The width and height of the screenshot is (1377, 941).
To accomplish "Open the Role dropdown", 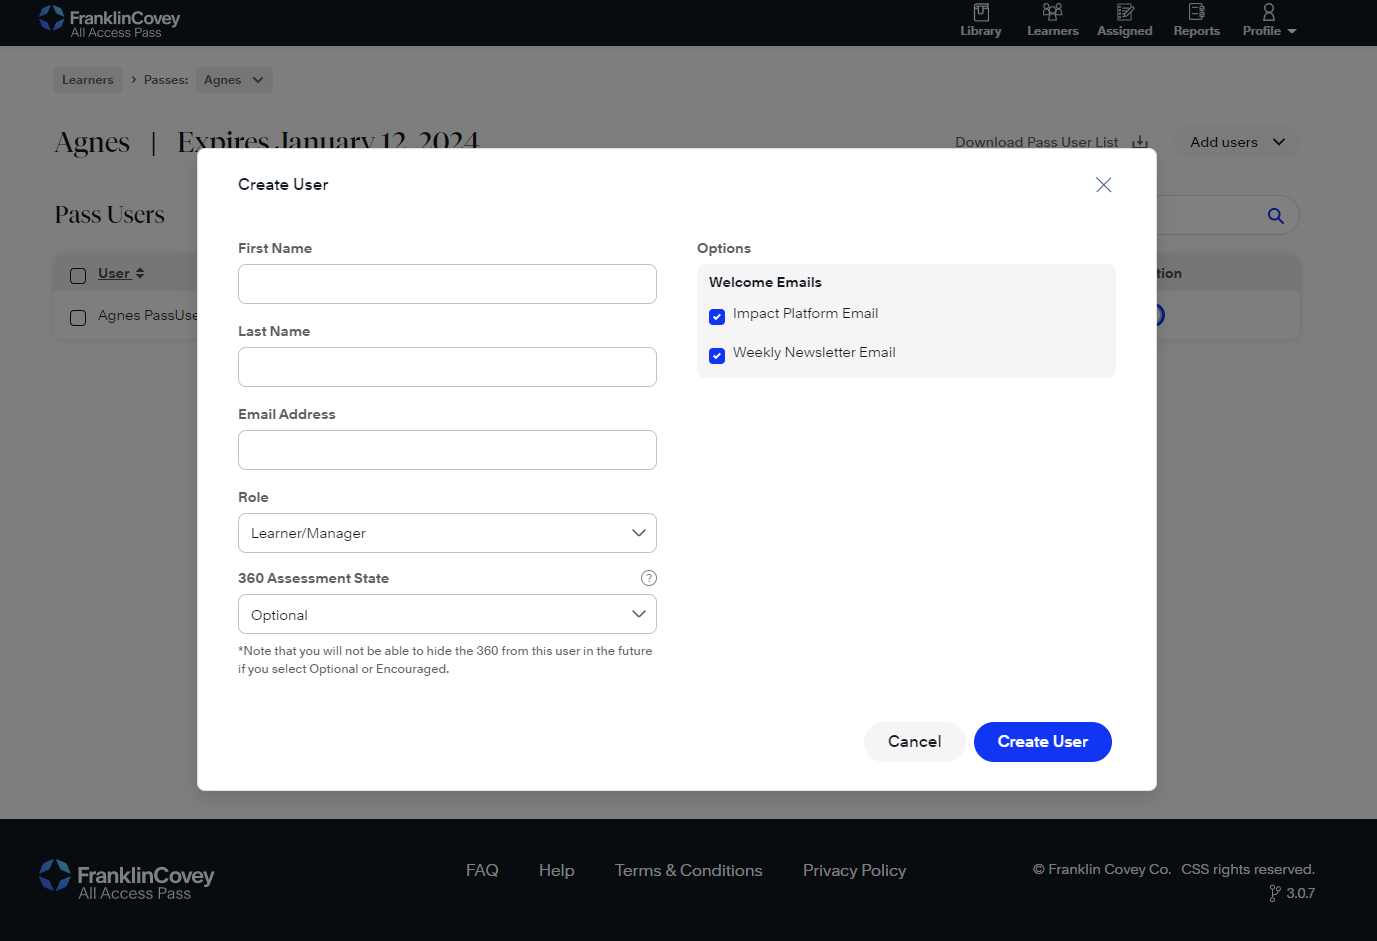I will tap(447, 533).
